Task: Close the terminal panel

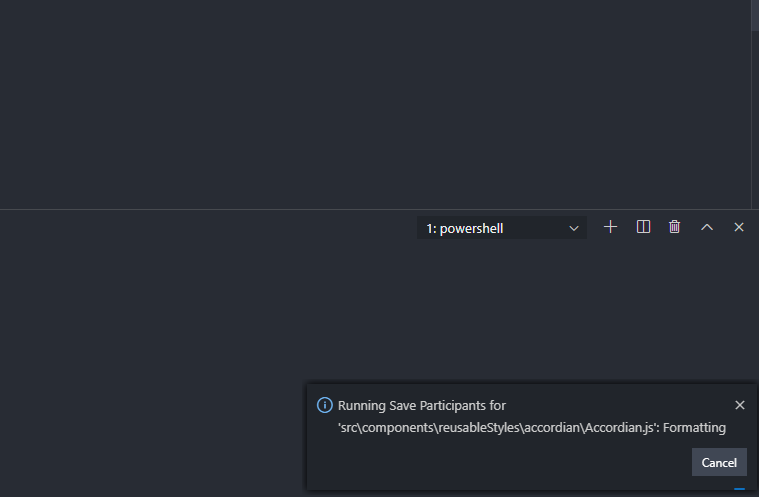Action: click(739, 227)
